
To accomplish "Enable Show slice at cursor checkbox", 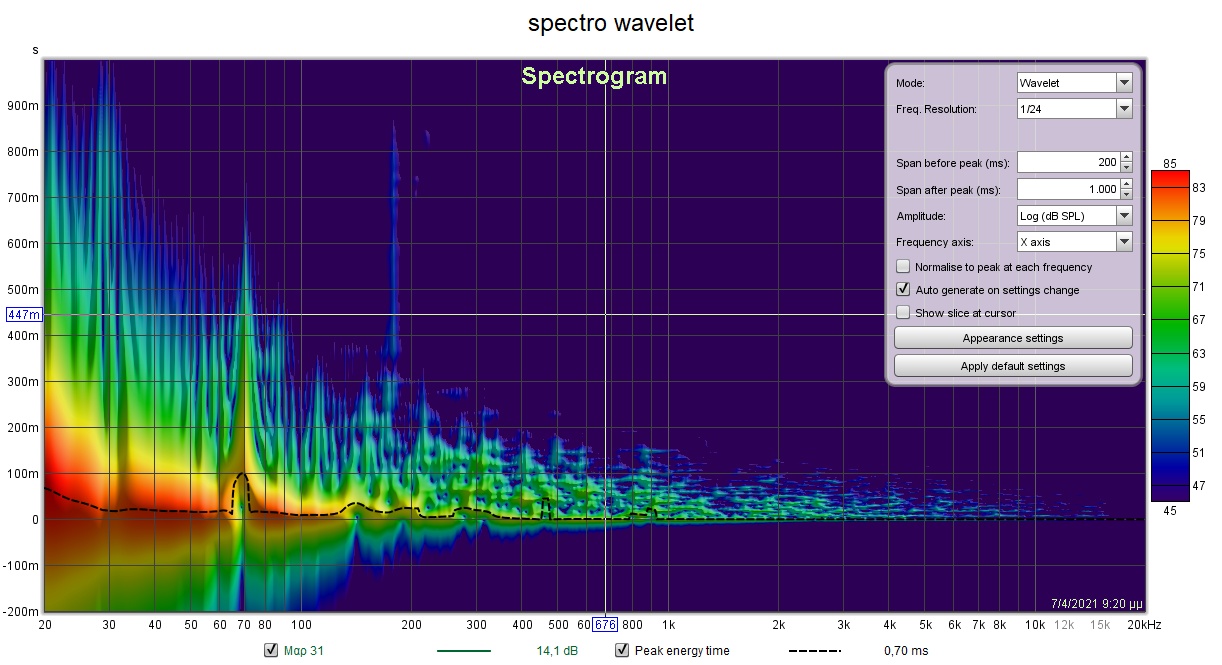I will click(x=903, y=313).
